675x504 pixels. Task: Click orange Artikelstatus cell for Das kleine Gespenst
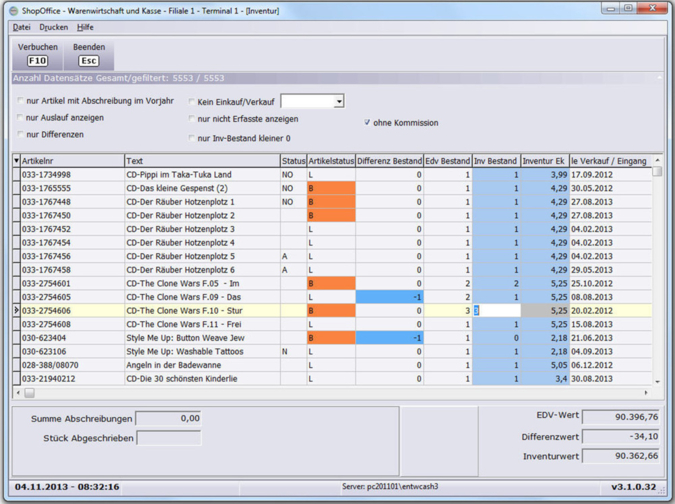[330, 188]
